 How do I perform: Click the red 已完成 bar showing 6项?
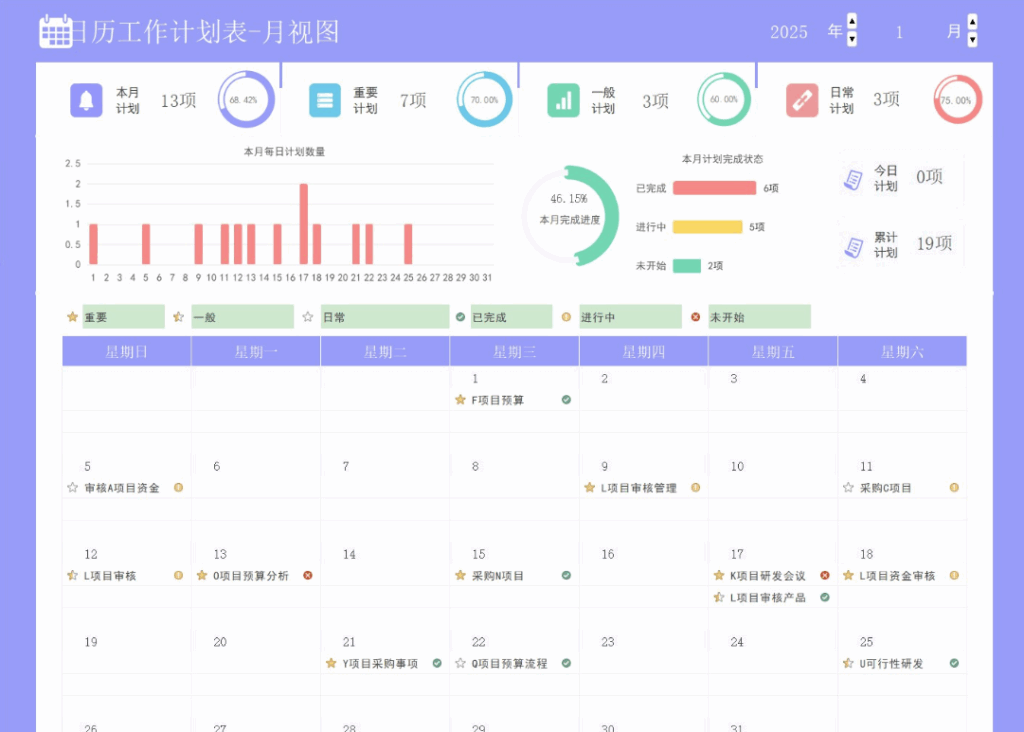tap(714, 188)
